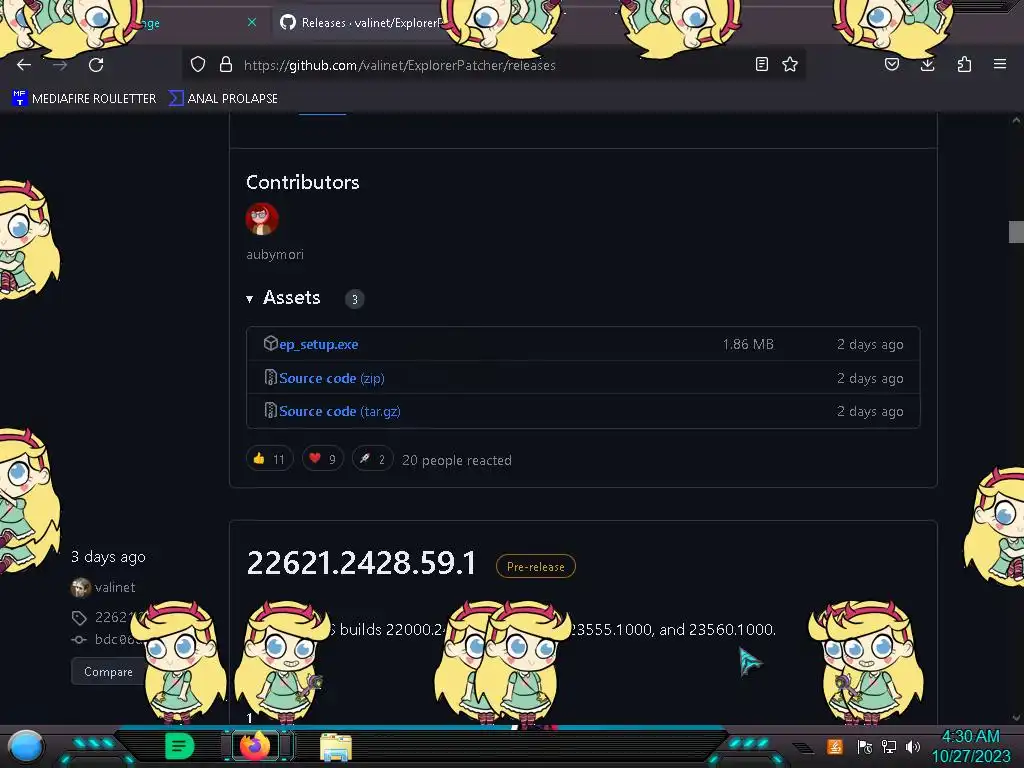The image size is (1024, 768).
Task: Open the Action Center flag icon
Action: (x=865, y=746)
